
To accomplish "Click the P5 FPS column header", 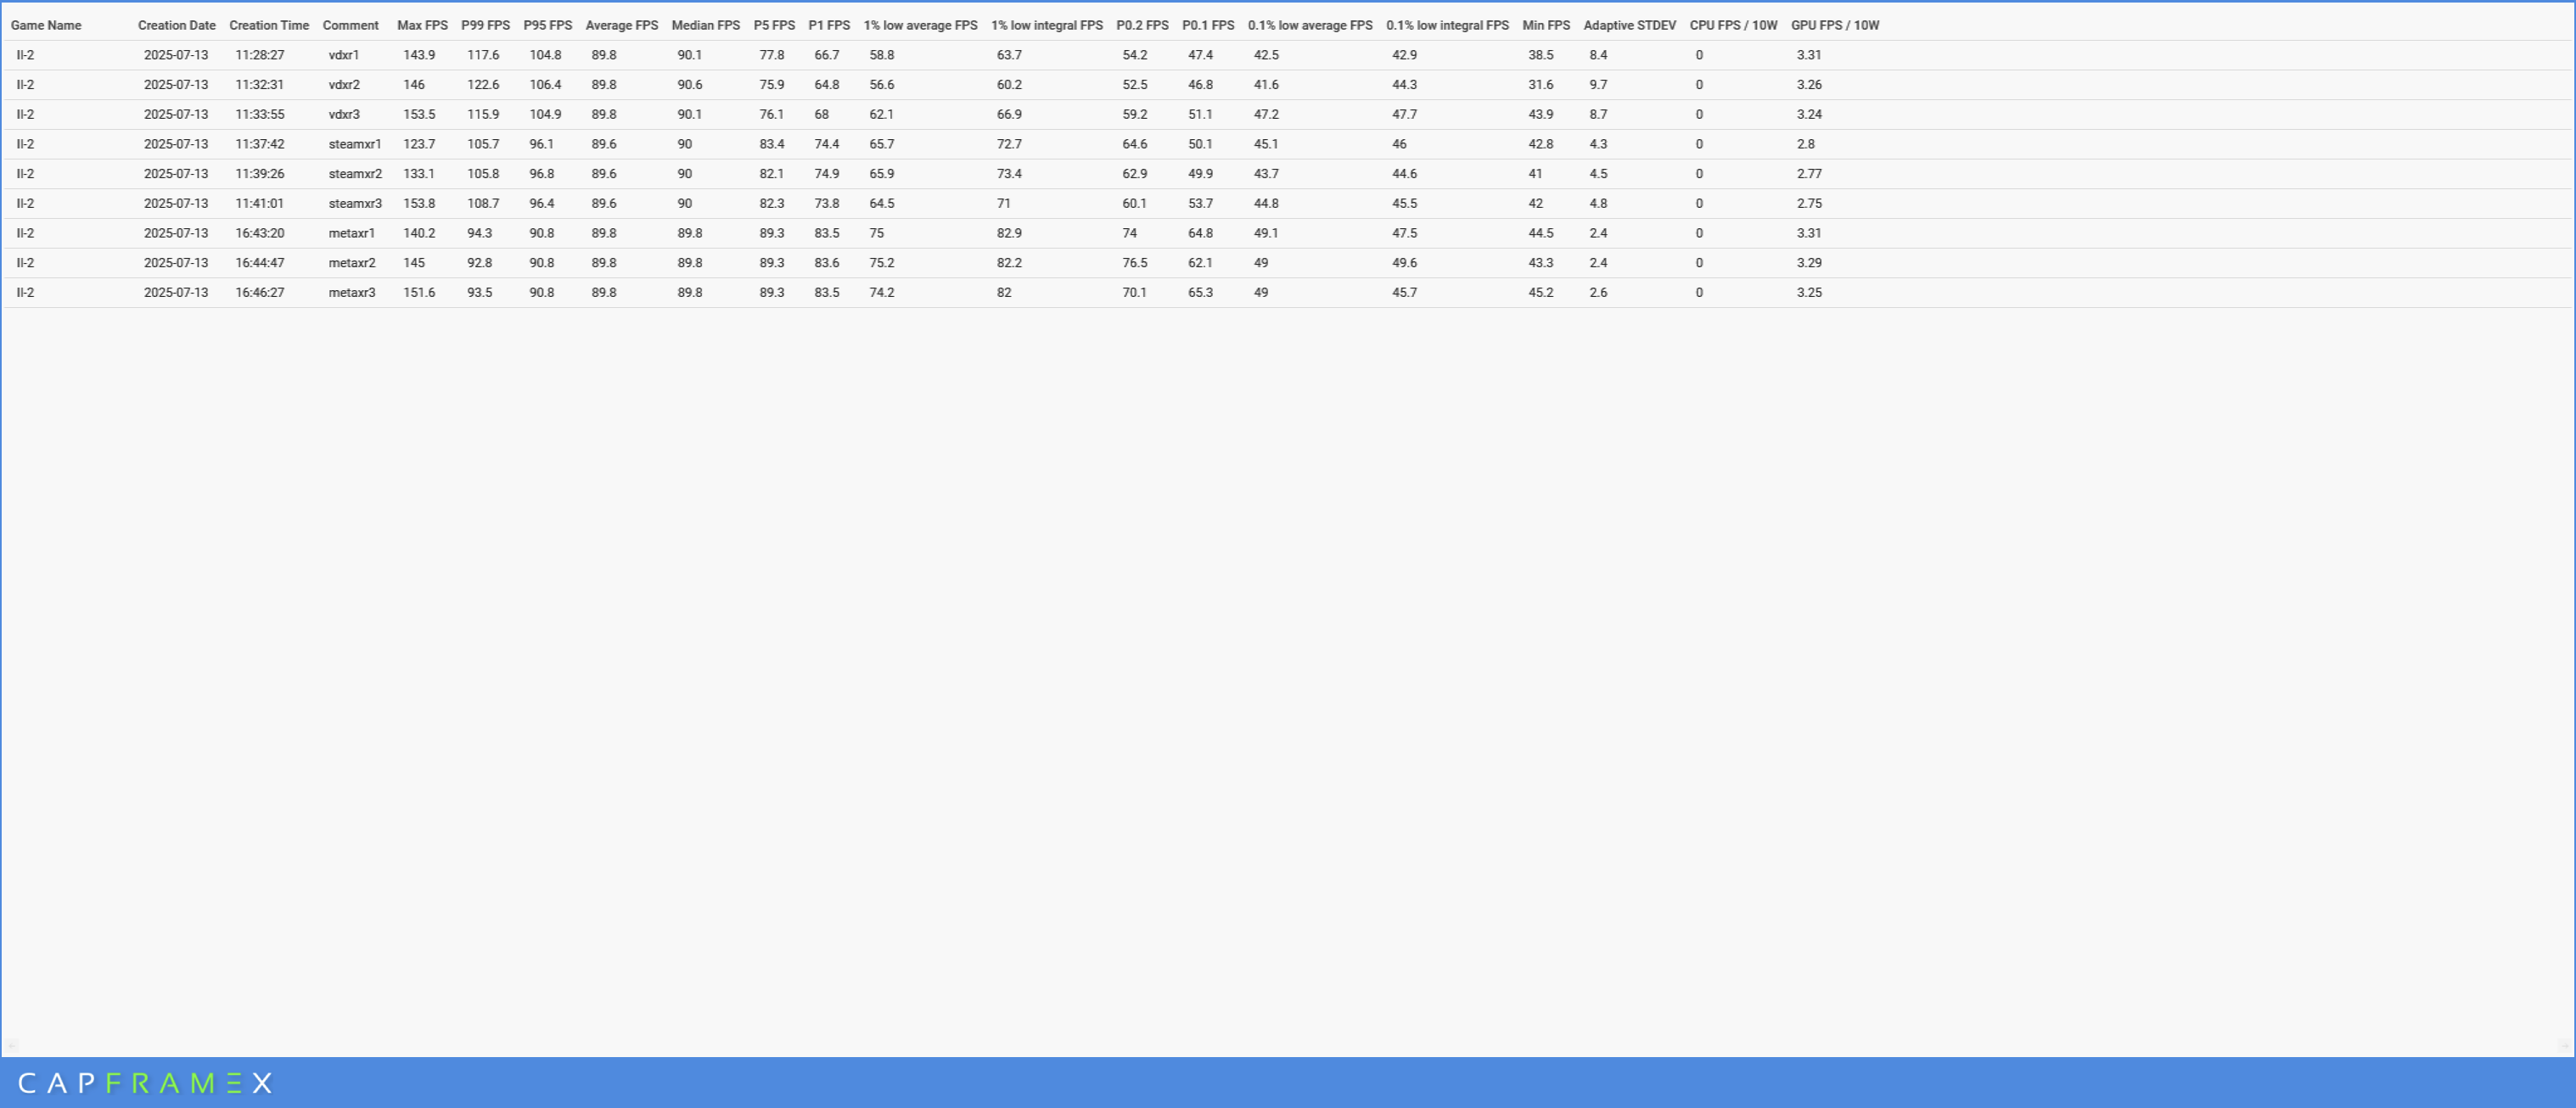I will [x=774, y=25].
